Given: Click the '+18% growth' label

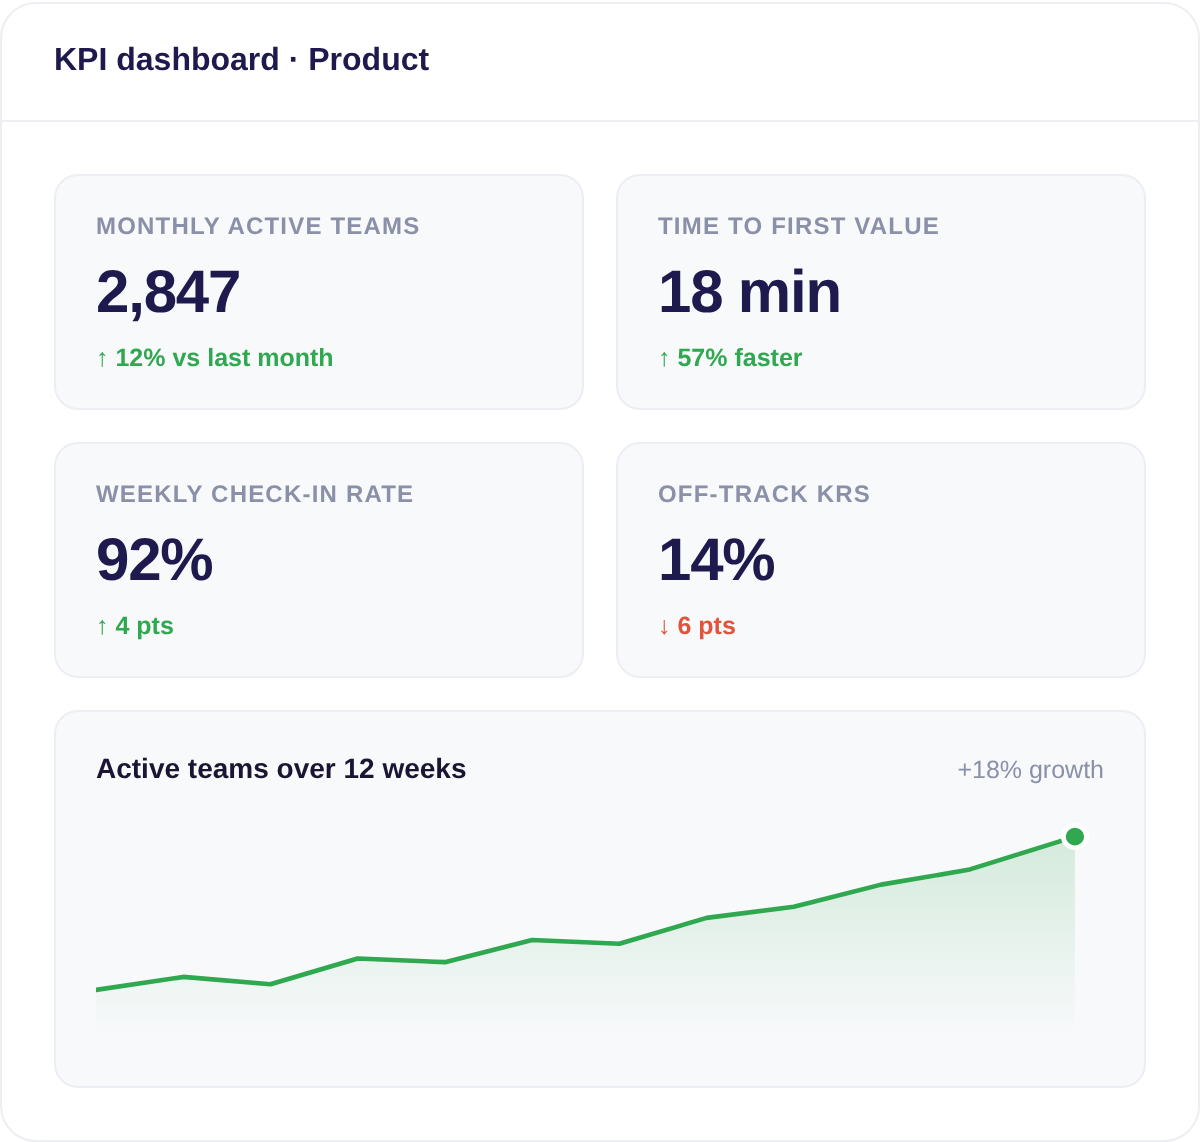Looking at the screenshot, I should pos(1030,770).
